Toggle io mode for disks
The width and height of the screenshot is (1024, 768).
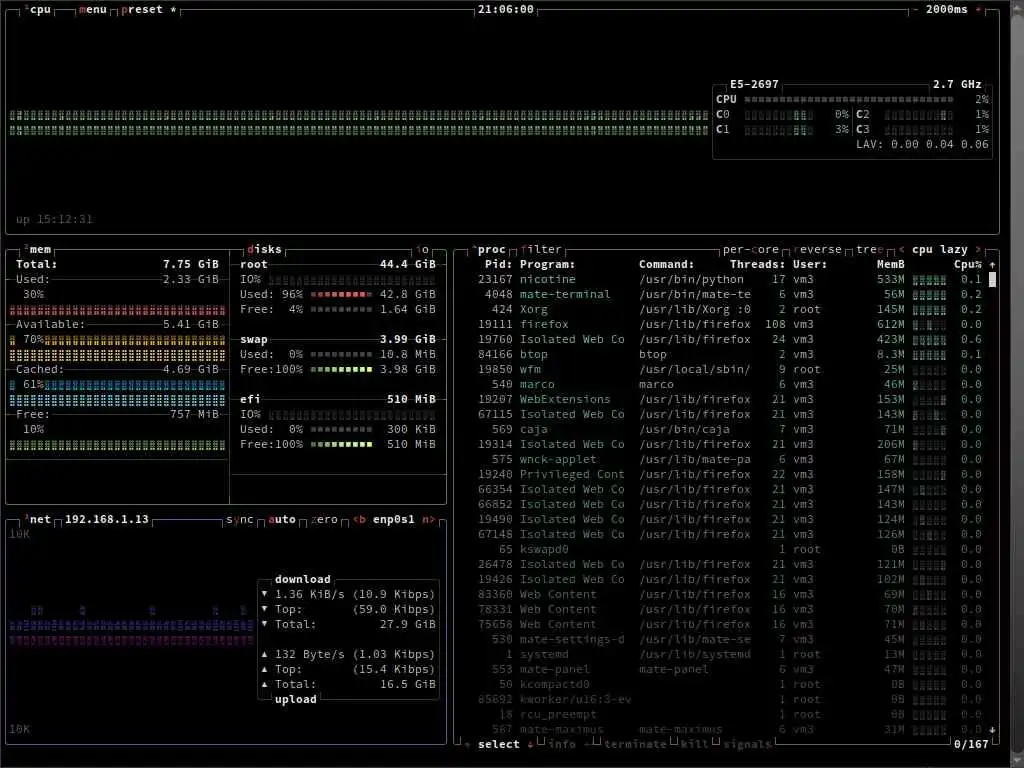click(x=423, y=249)
